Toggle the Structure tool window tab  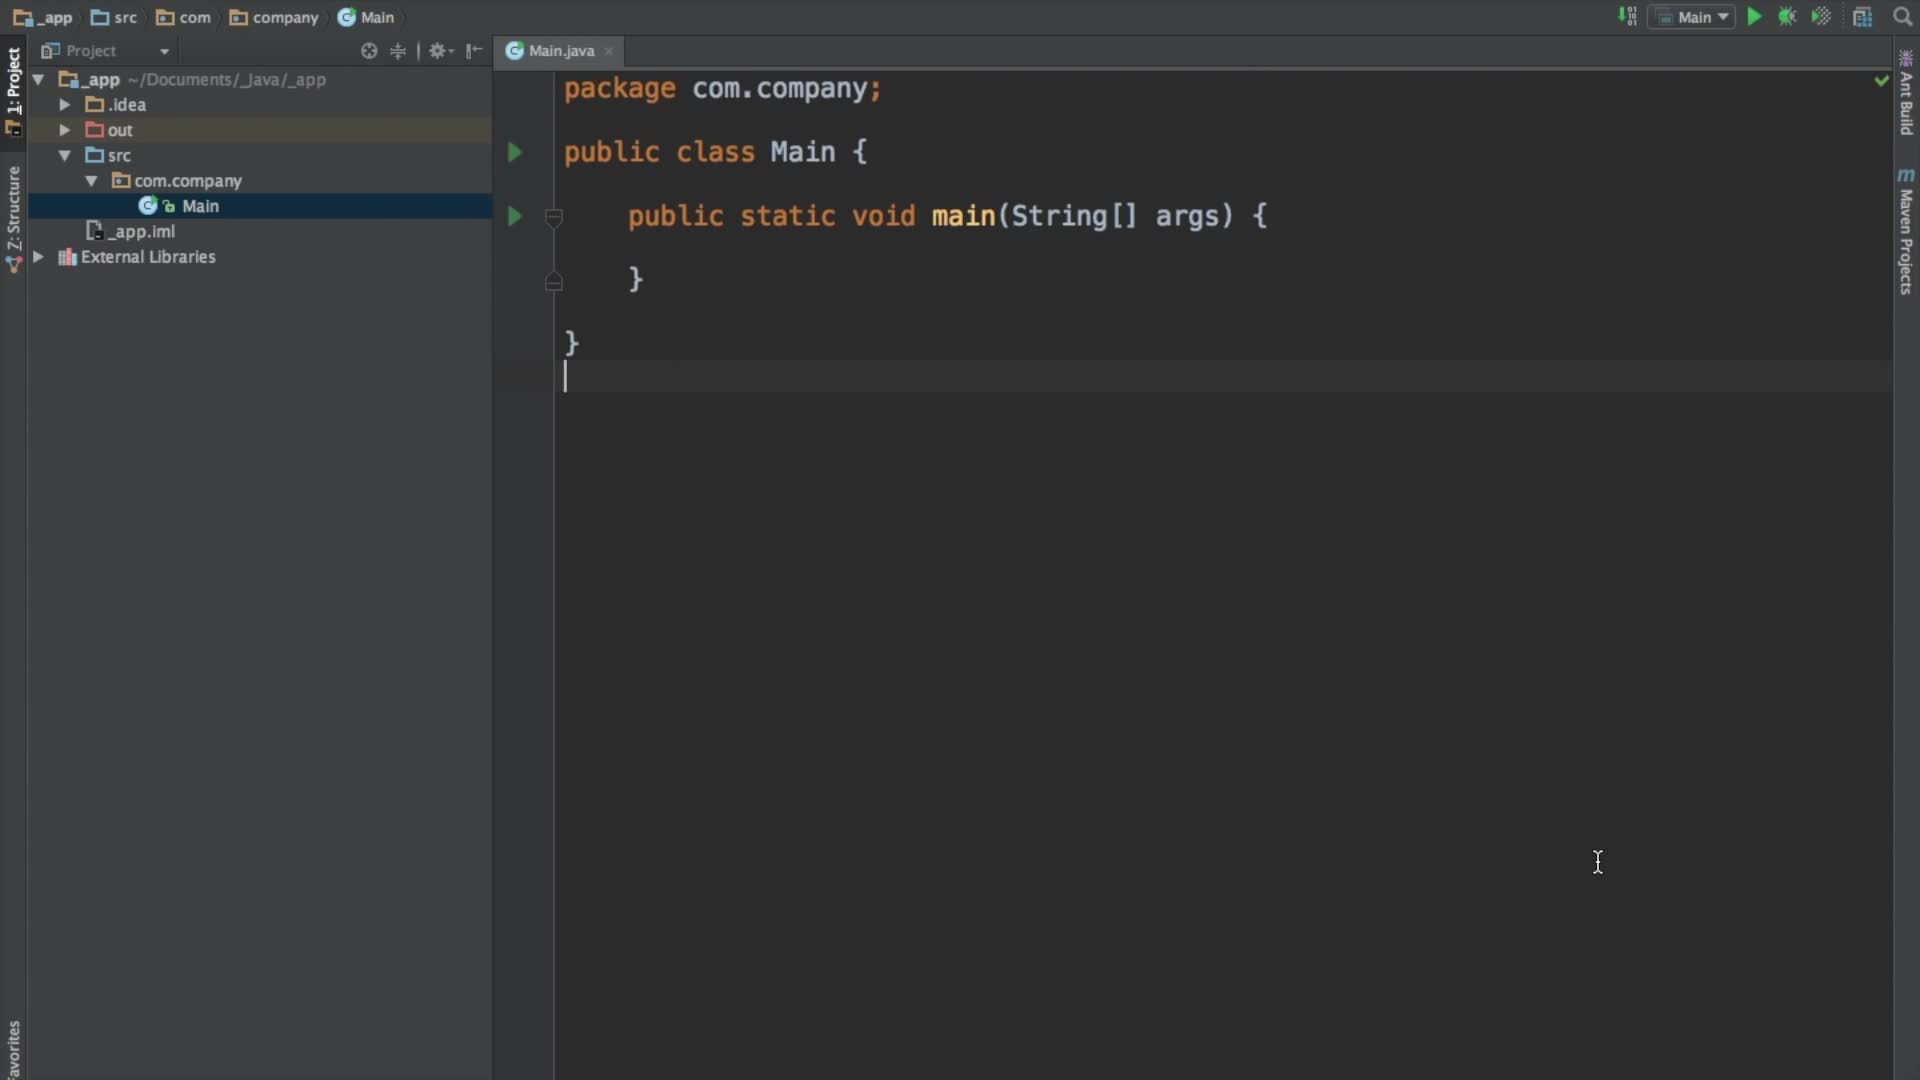[13, 218]
